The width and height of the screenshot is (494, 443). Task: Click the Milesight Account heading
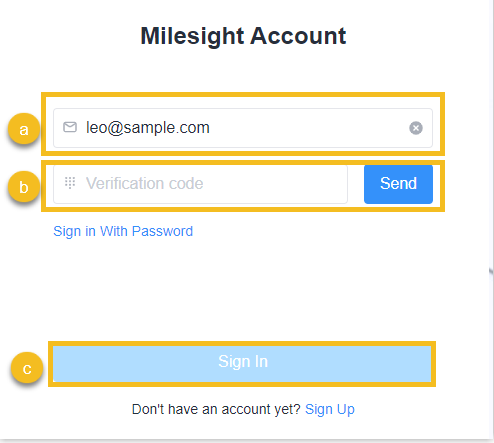click(x=243, y=36)
